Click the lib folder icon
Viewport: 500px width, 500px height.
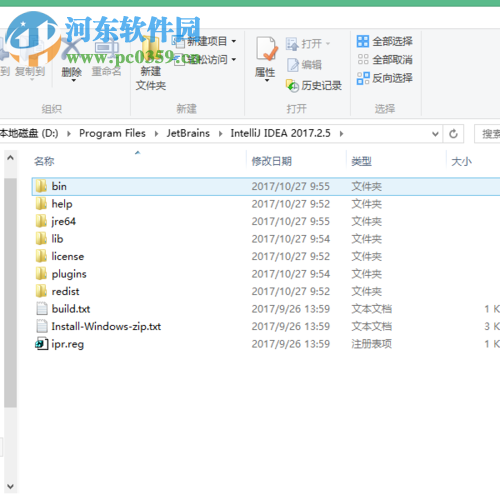pyautogui.click(x=41, y=239)
